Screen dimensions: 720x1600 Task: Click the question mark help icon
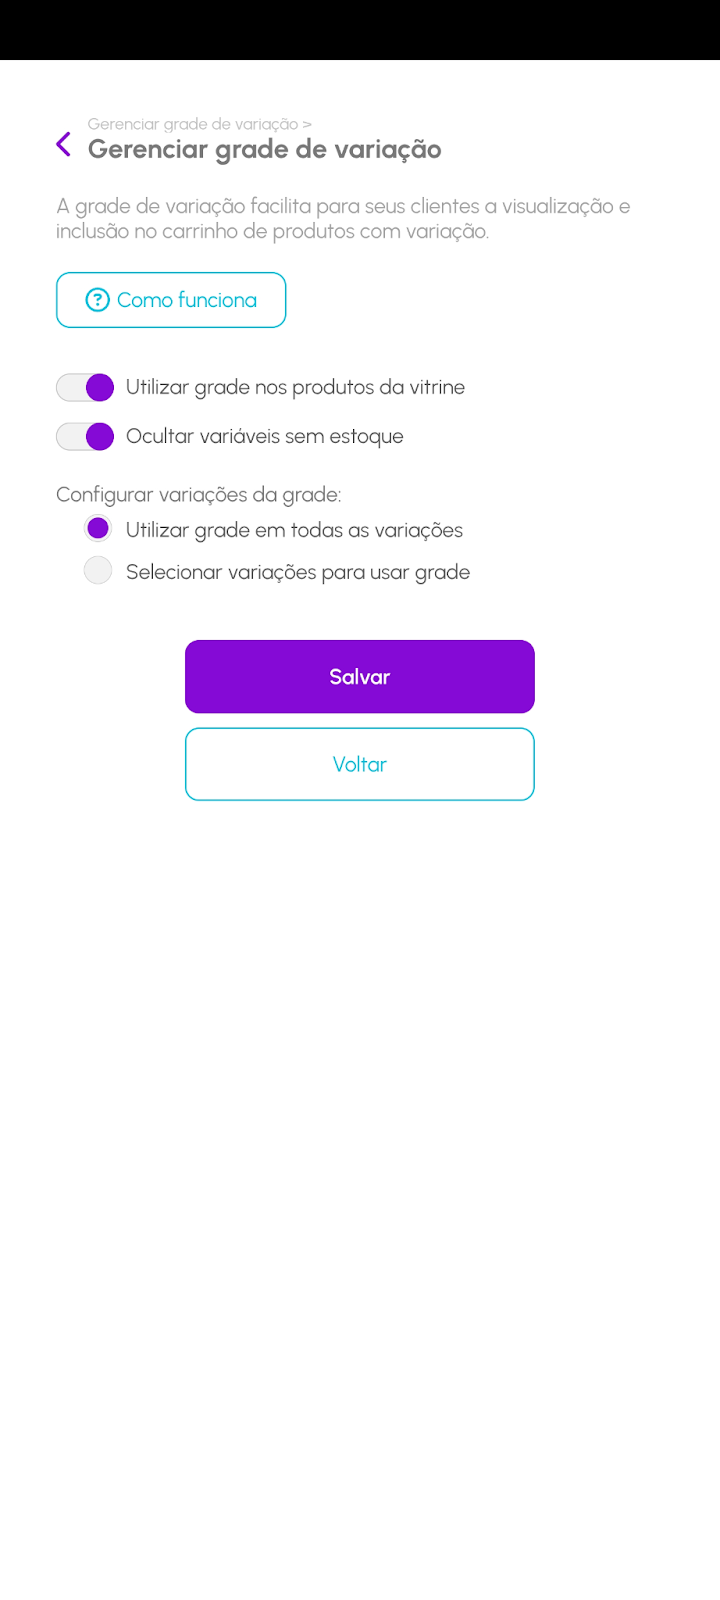(97, 300)
